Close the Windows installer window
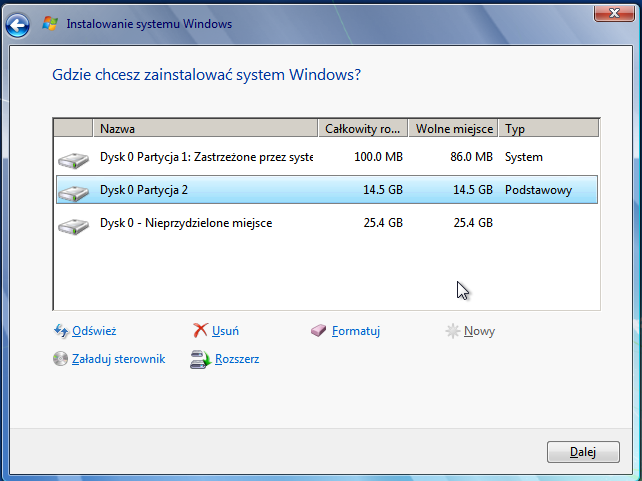Viewport: 642px width, 481px height. (x=614, y=13)
